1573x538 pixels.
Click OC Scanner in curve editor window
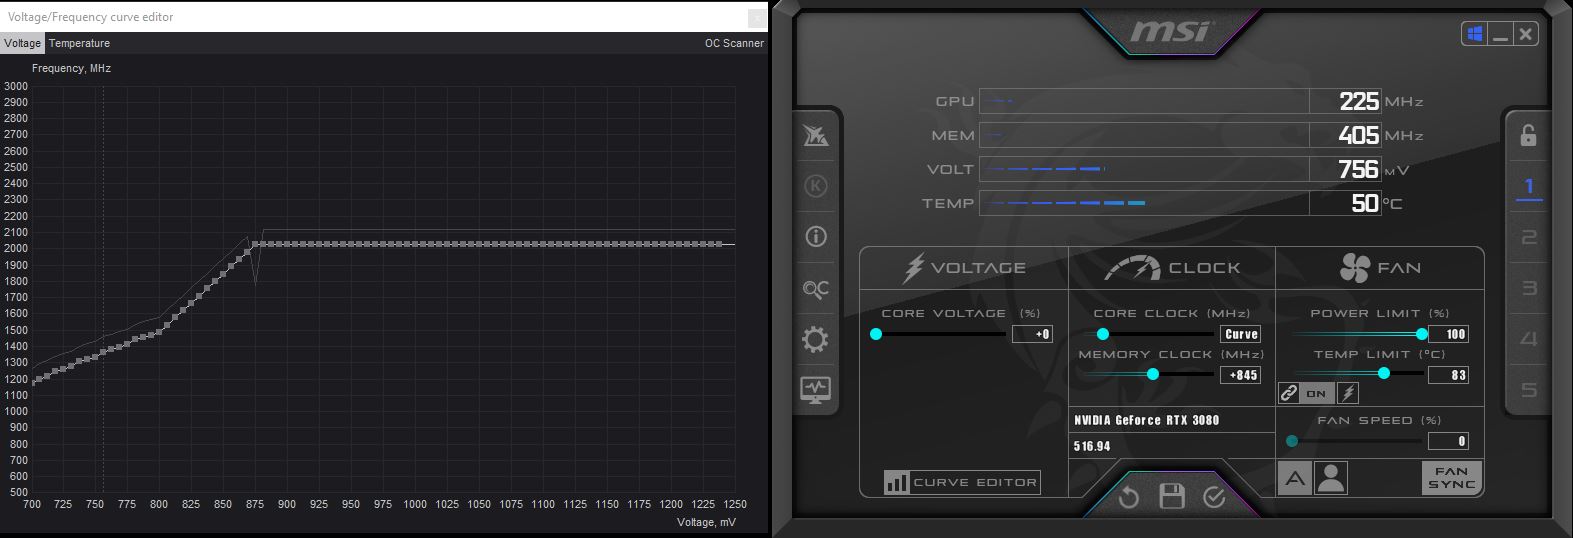click(734, 43)
